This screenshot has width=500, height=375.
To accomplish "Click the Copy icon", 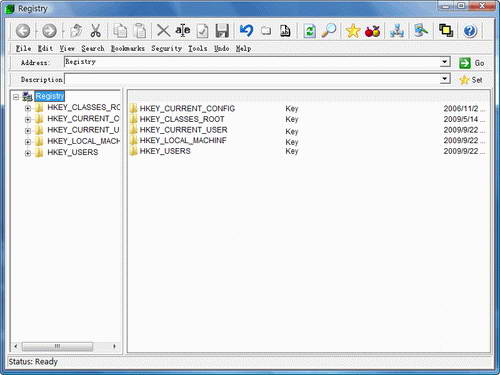I will click(x=120, y=31).
